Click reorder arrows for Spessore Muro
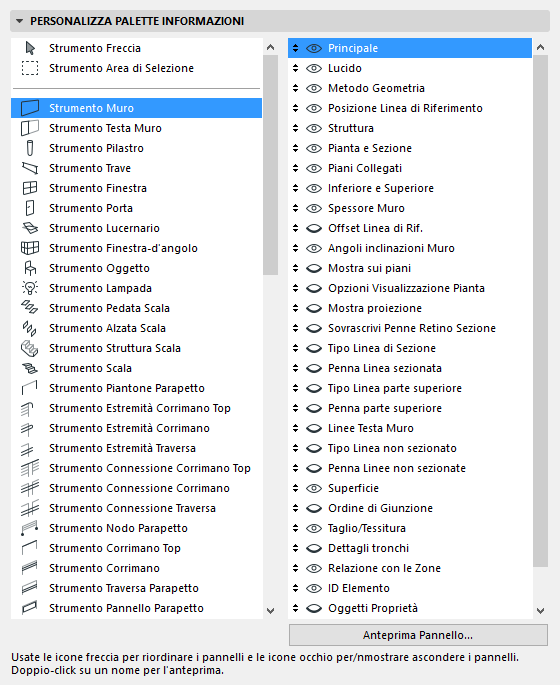 [296, 208]
